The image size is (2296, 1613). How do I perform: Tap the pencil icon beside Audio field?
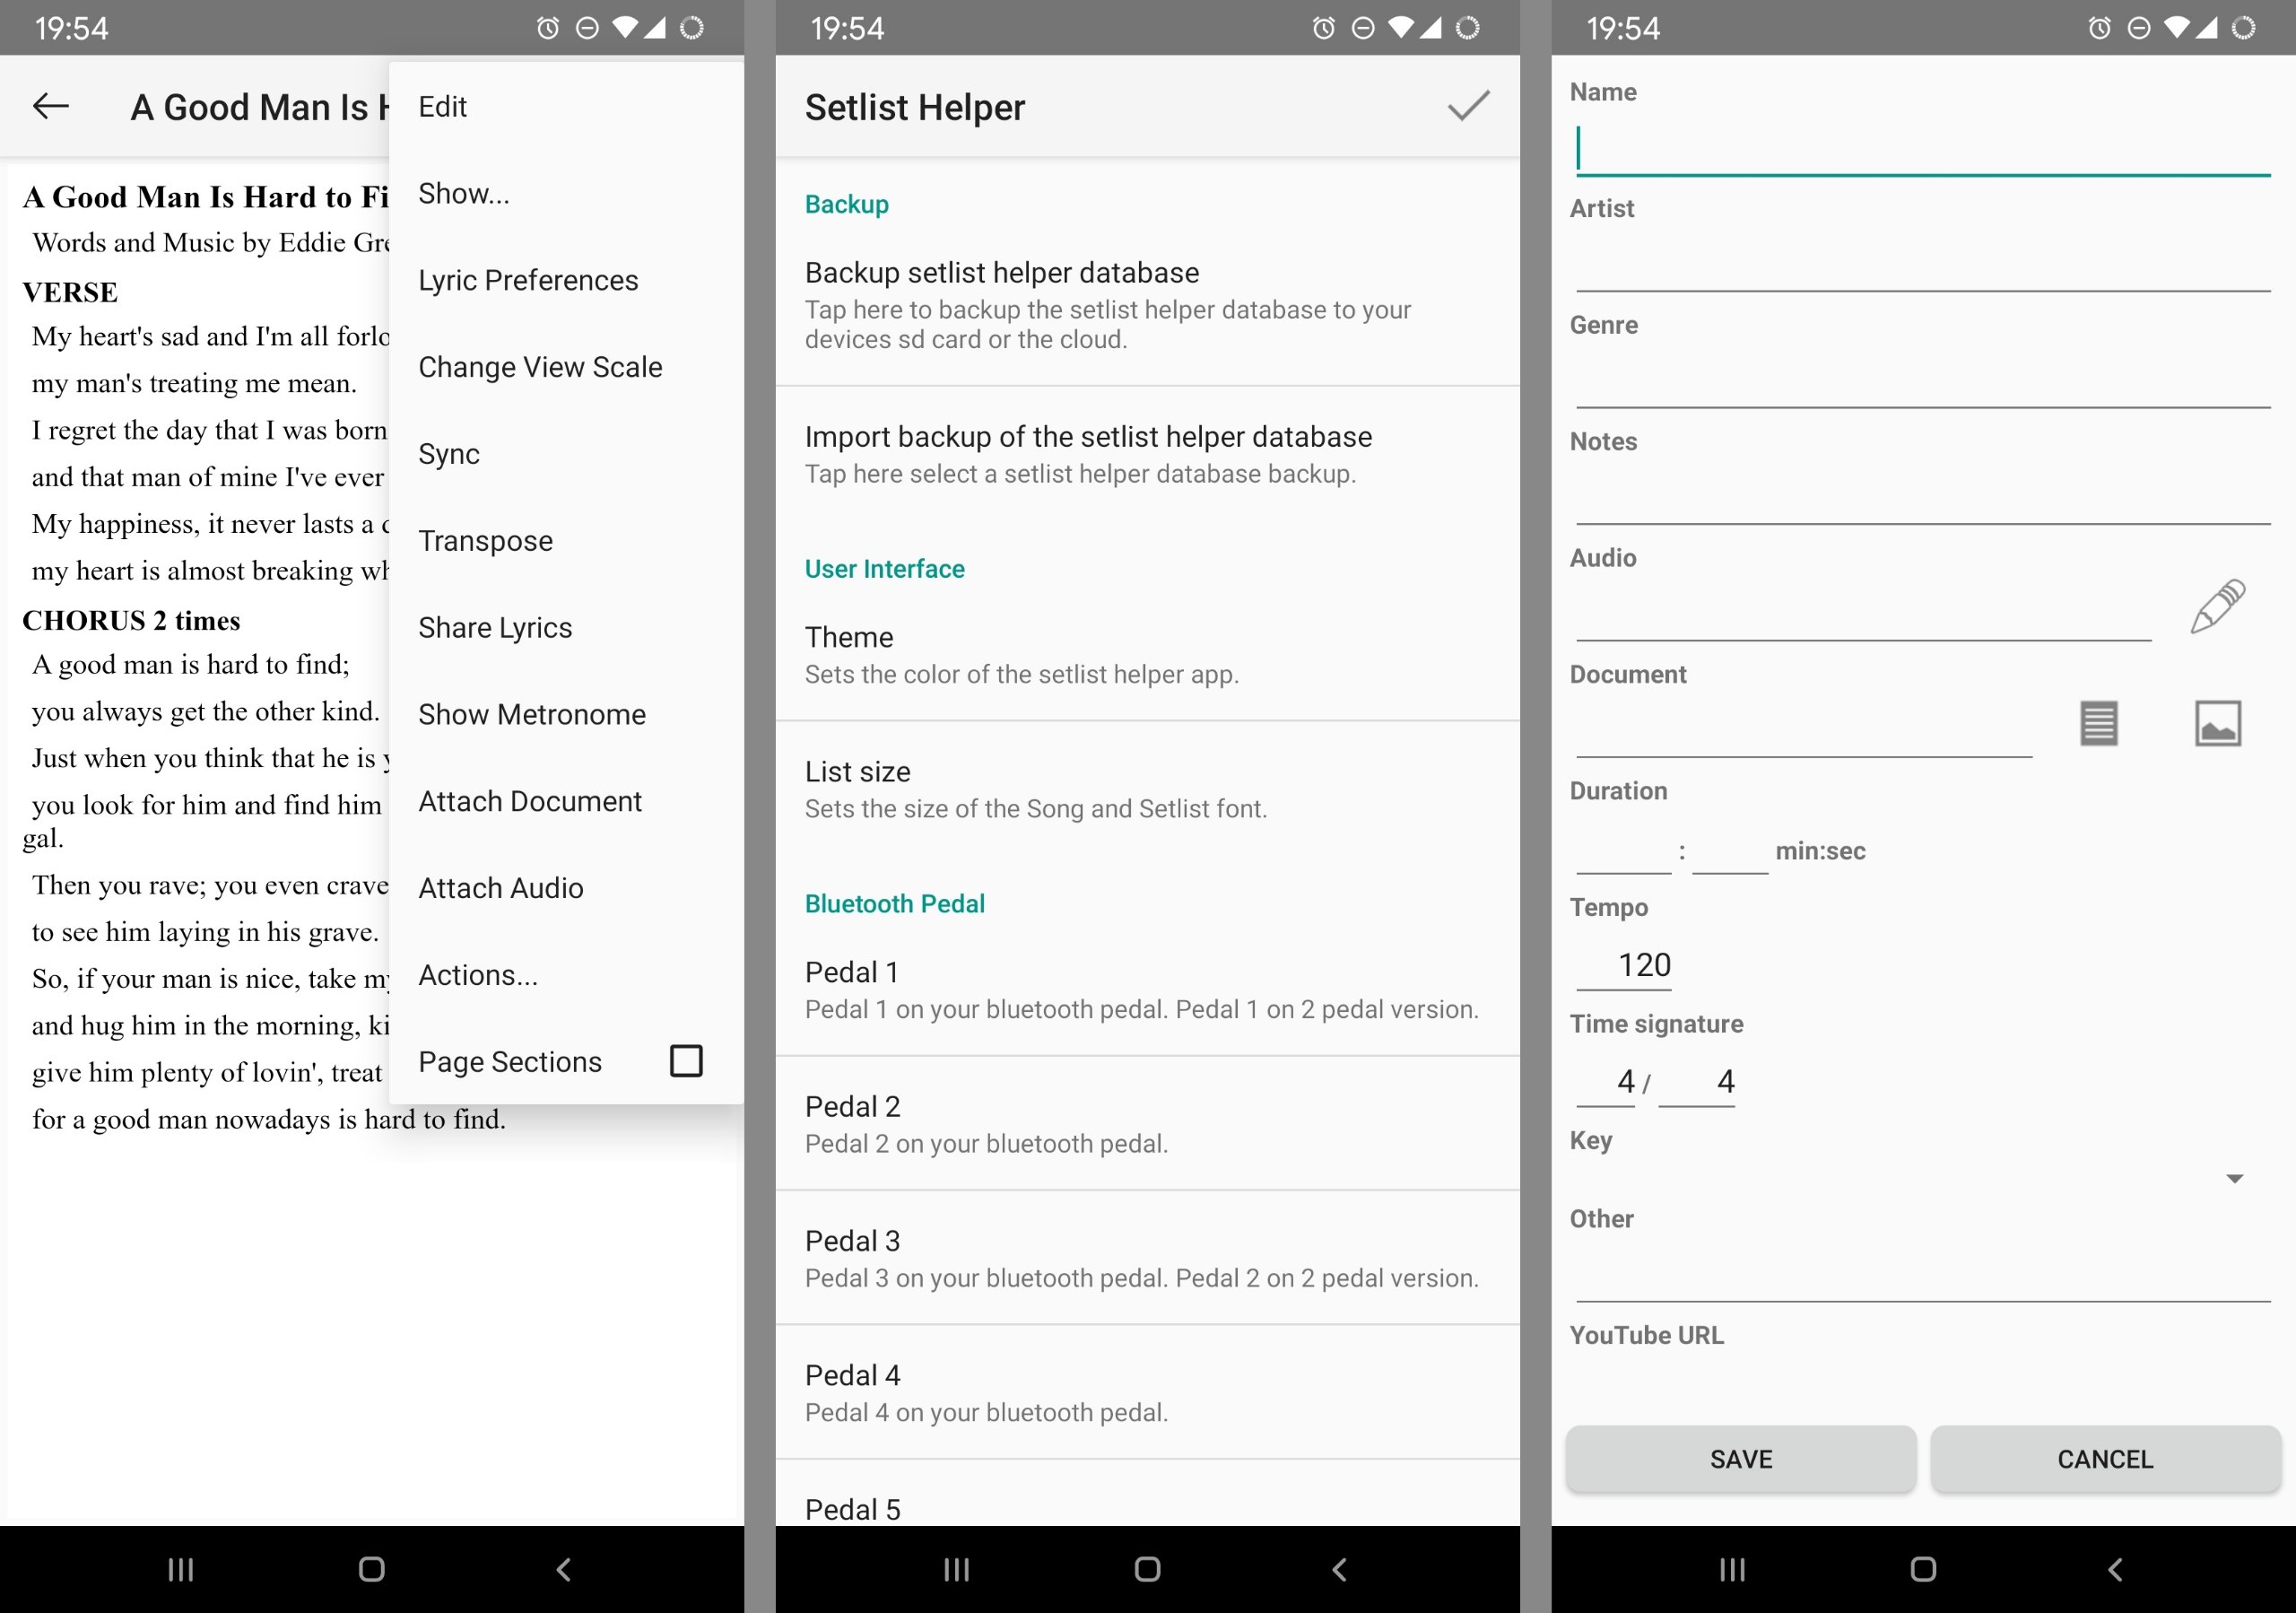click(2217, 606)
